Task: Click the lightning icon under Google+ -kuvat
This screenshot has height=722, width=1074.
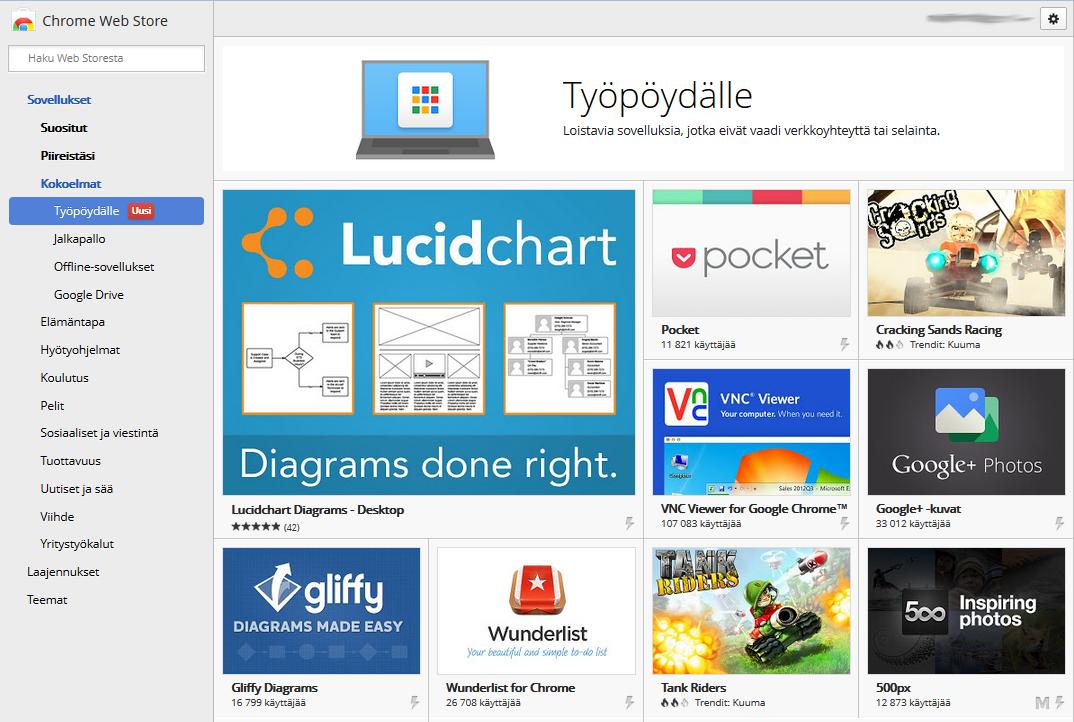Action: coord(1059,523)
